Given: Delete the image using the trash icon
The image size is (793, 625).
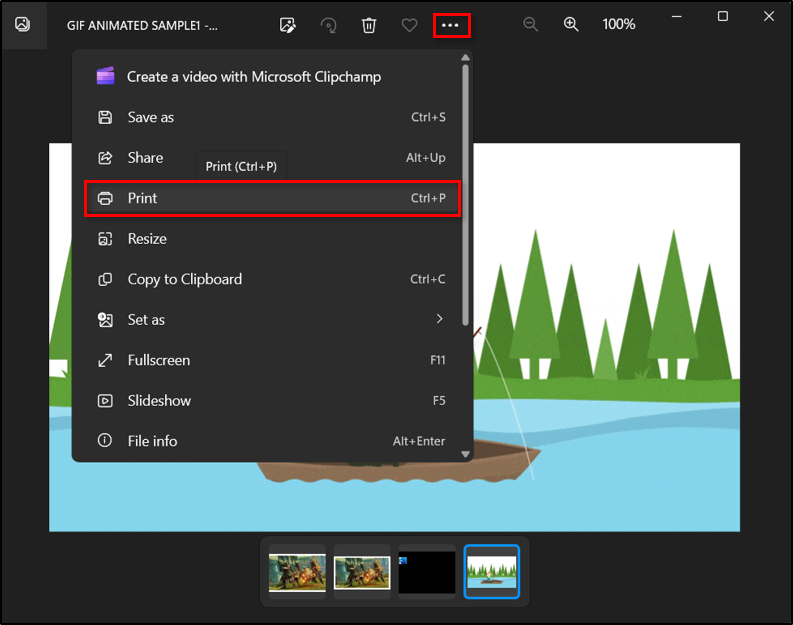Looking at the screenshot, I should (369, 25).
